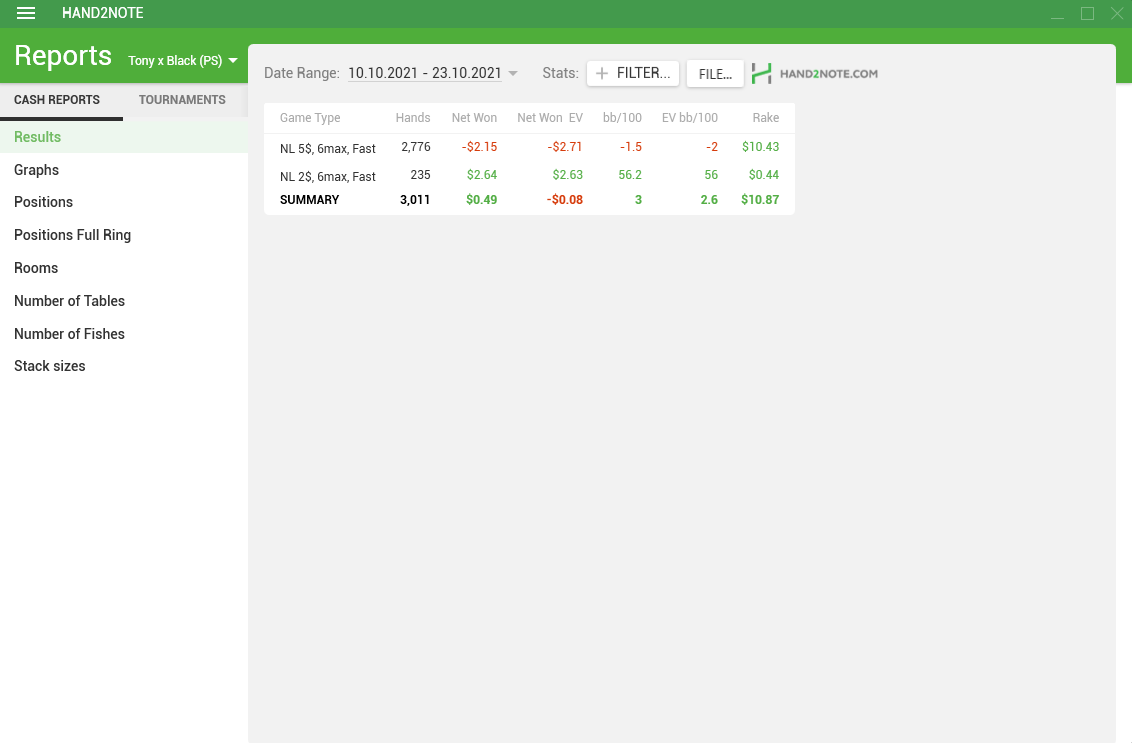Click the SUMMARY row label
Viewport: 1132px width, 743px height.
click(310, 200)
